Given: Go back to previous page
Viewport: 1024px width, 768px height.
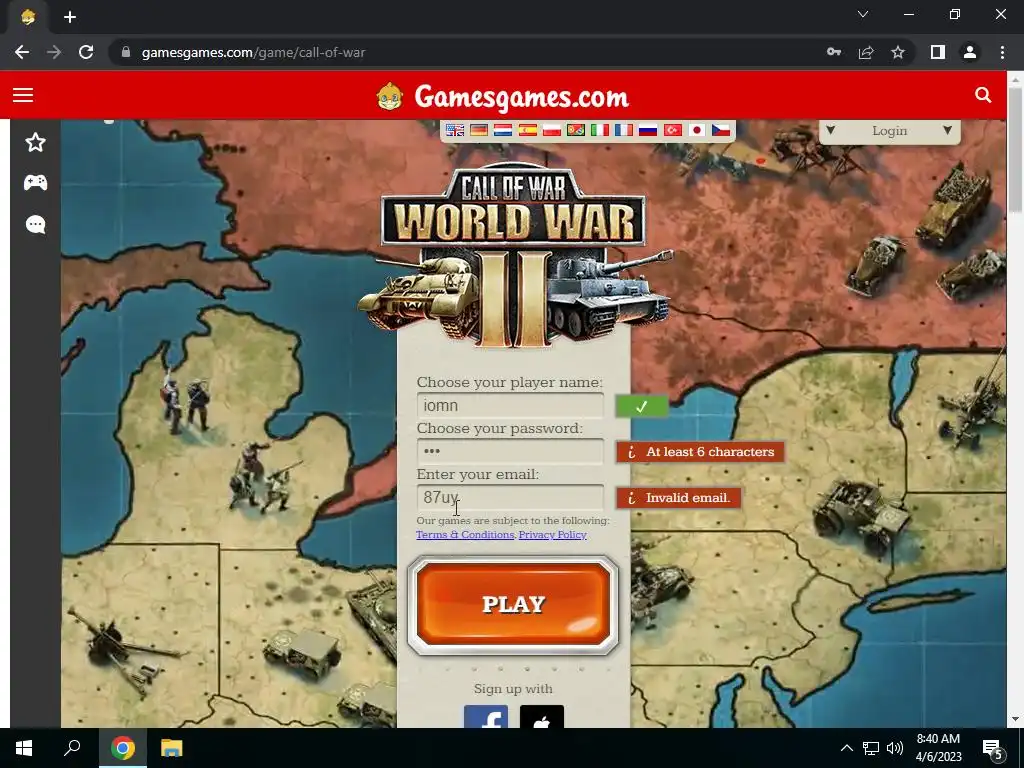Looking at the screenshot, I should coord(22,52).
